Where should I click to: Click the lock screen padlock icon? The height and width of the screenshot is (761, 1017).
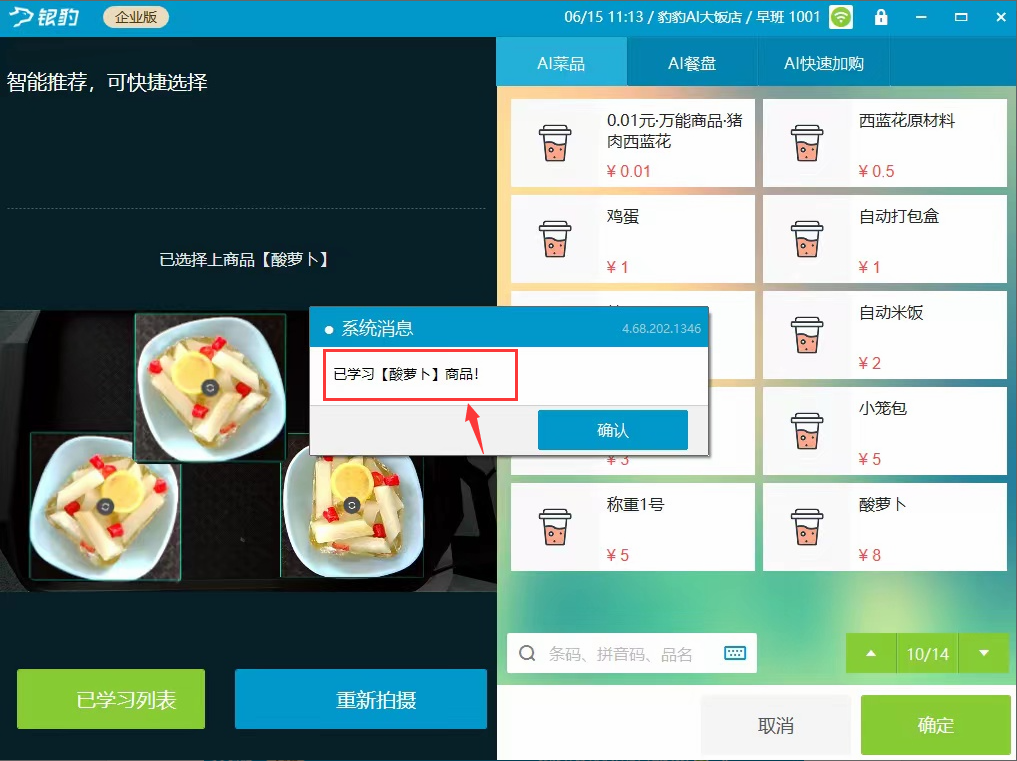(x=881, y=17)
